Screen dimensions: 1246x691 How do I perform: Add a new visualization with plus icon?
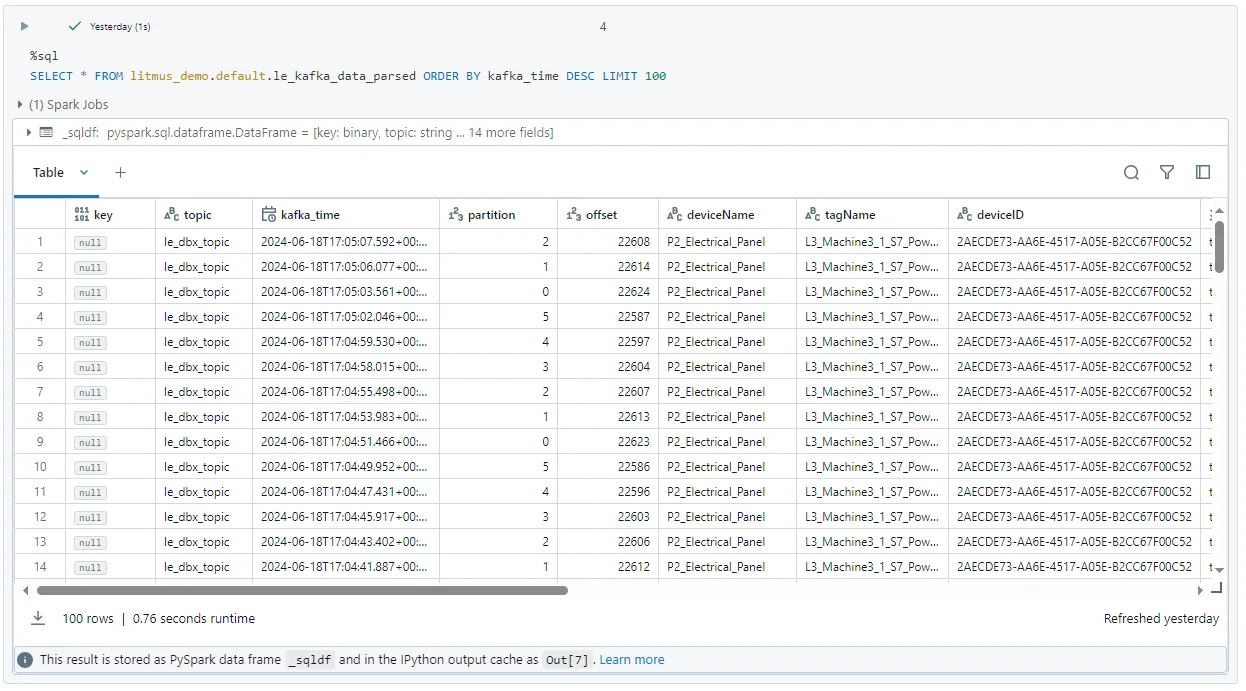pyautogui.click(x=120, y=172)
